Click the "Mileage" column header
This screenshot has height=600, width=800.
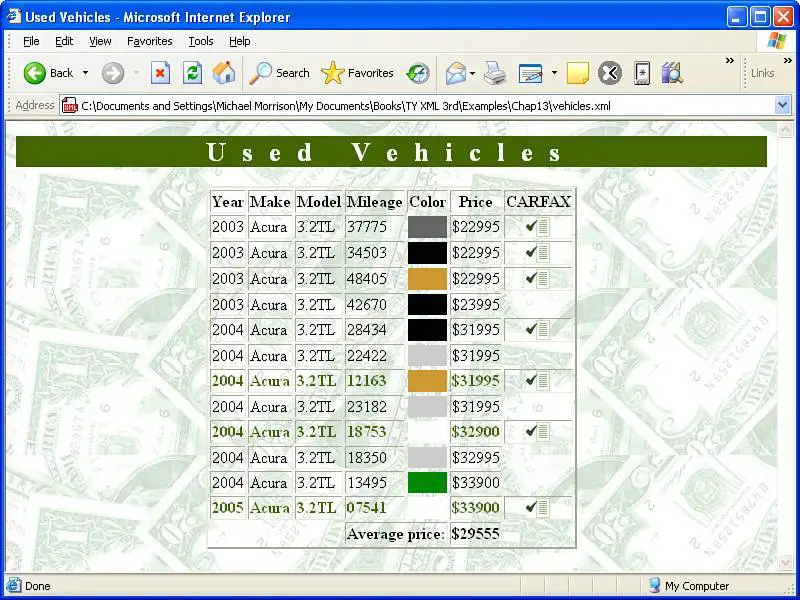point(374,202)
